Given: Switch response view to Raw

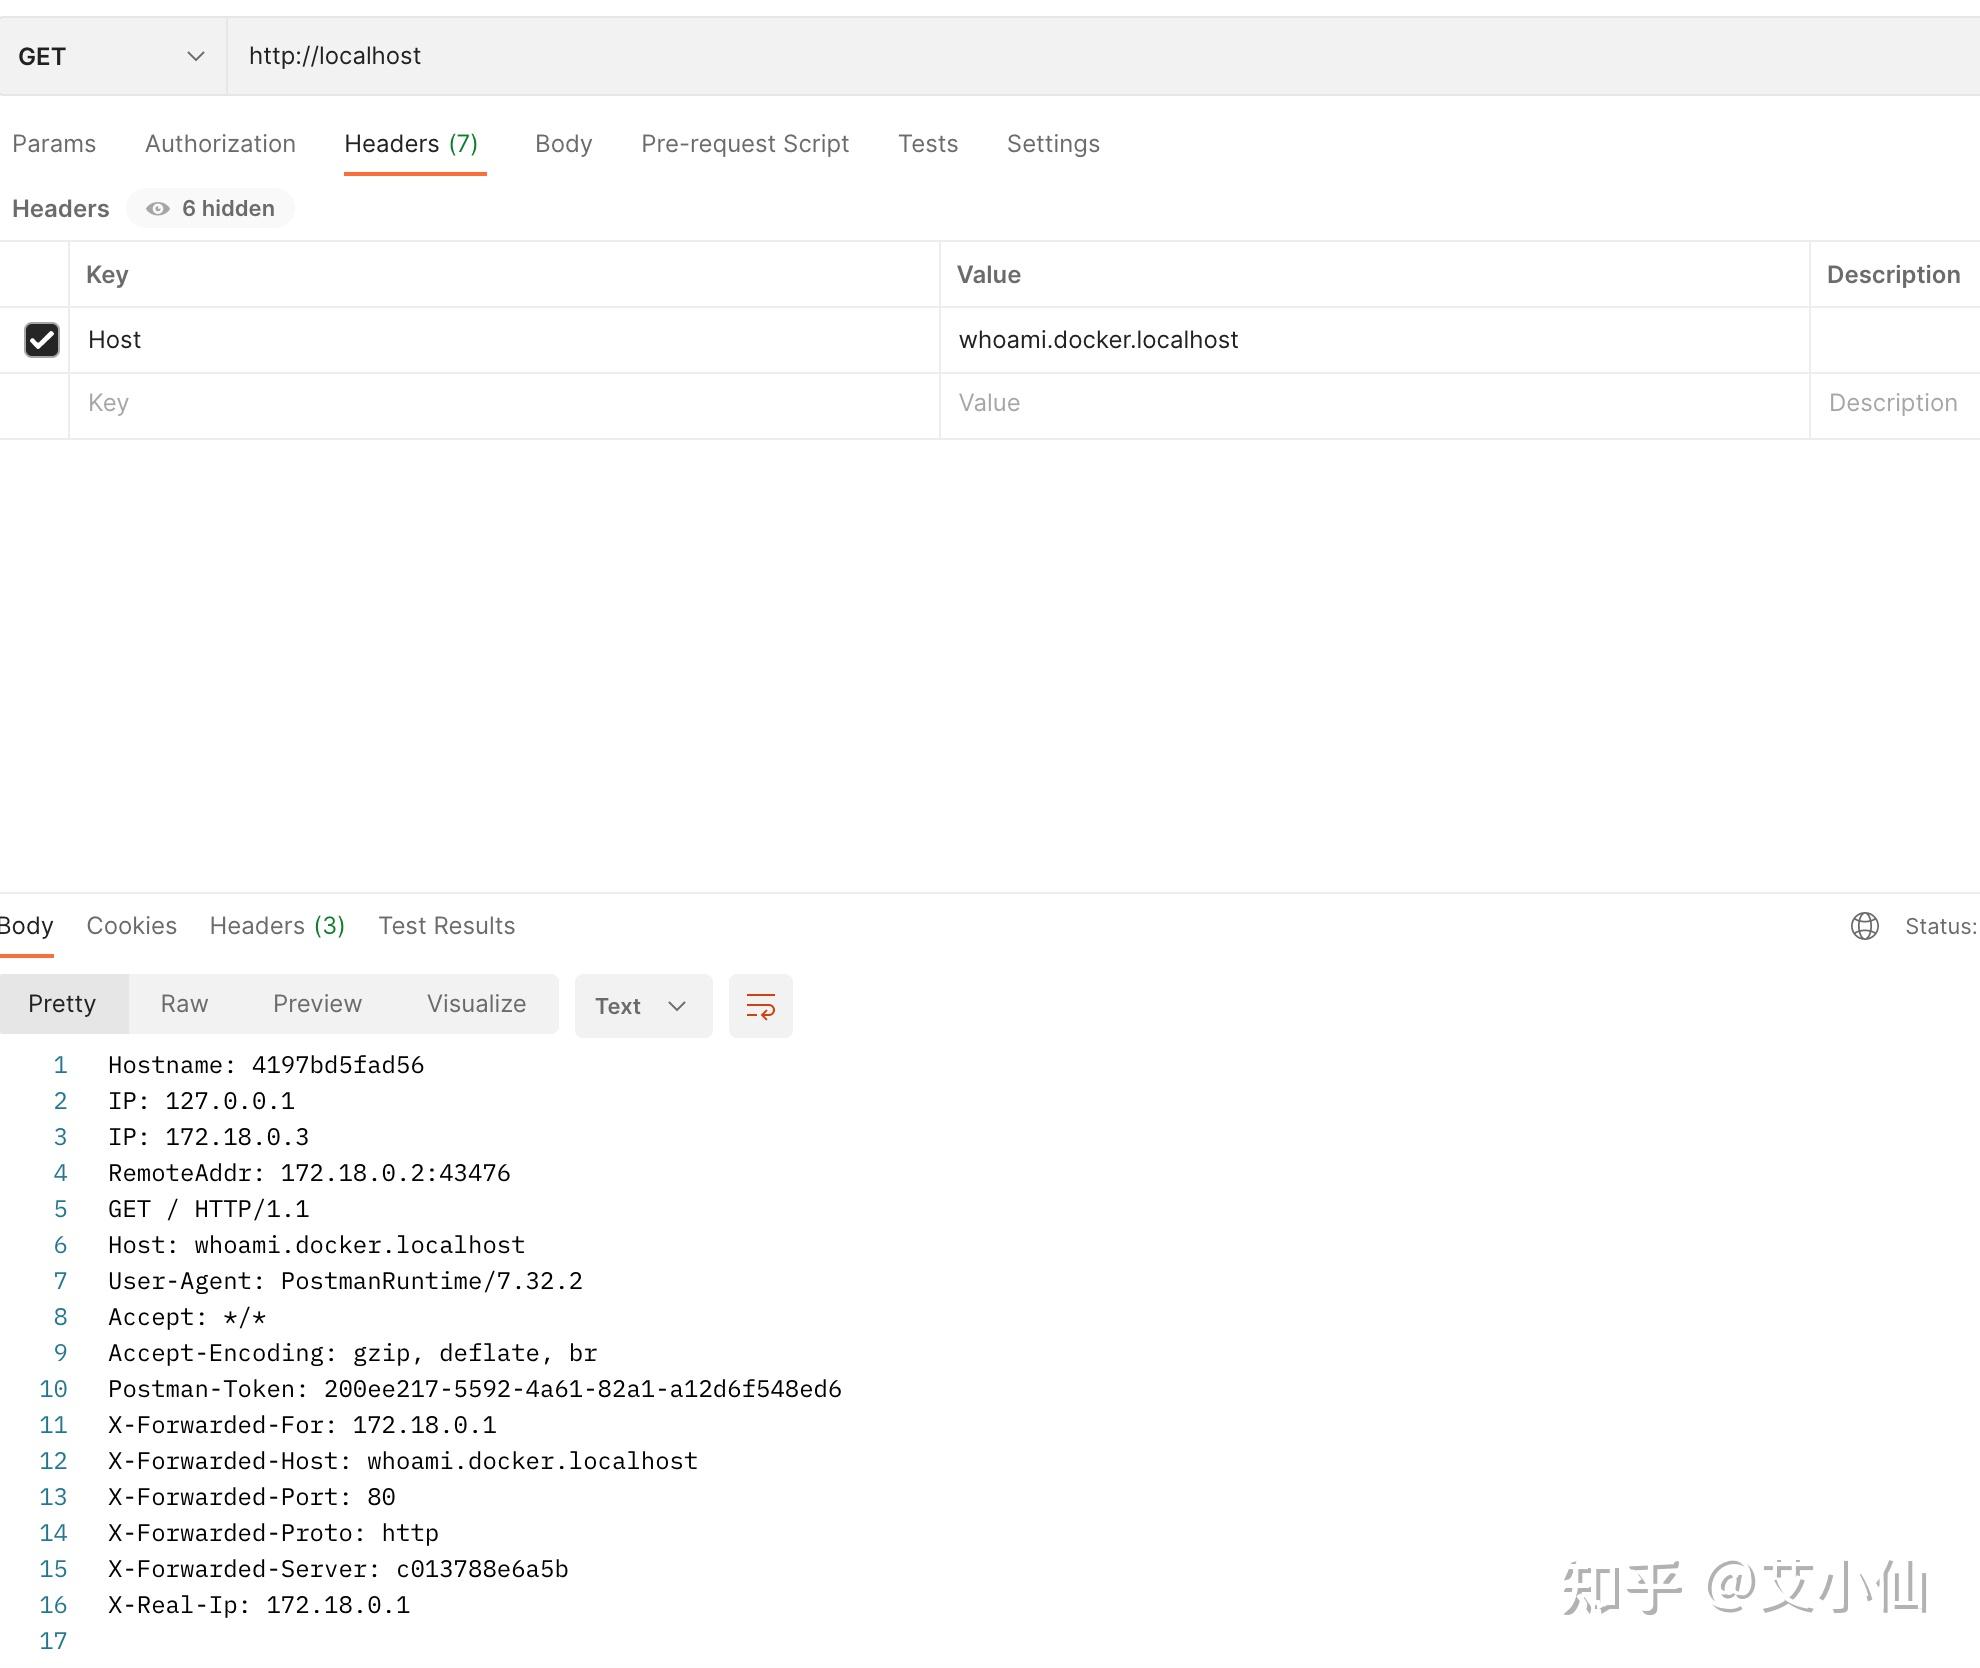Looking at the screenshot, I should click(x=183, y=1003).
